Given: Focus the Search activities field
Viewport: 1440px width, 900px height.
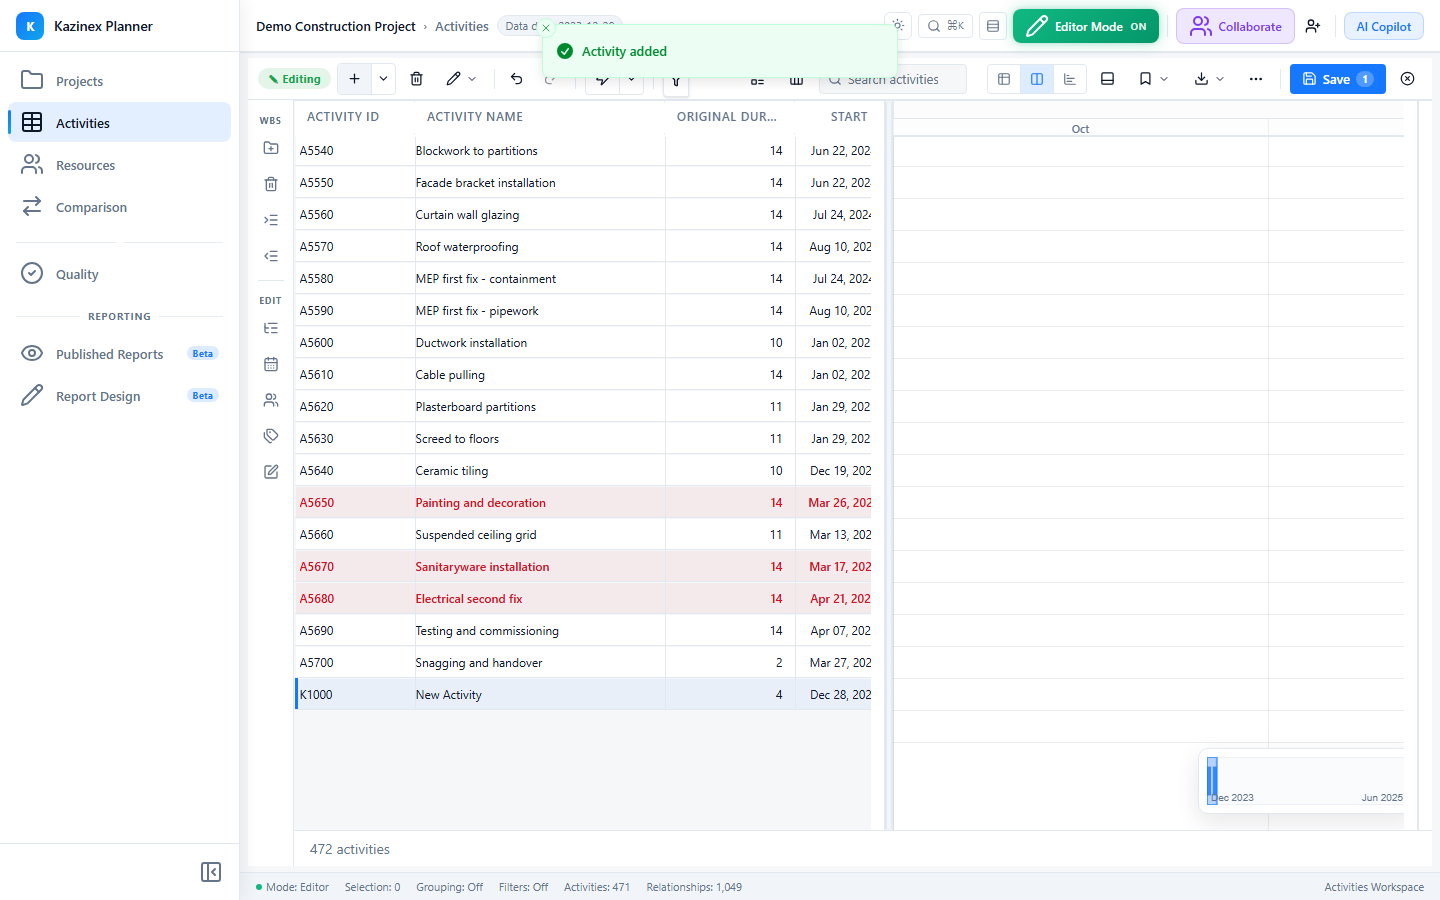Looking at the screenshot, I should pyautogui.click(x=893, y=79).
